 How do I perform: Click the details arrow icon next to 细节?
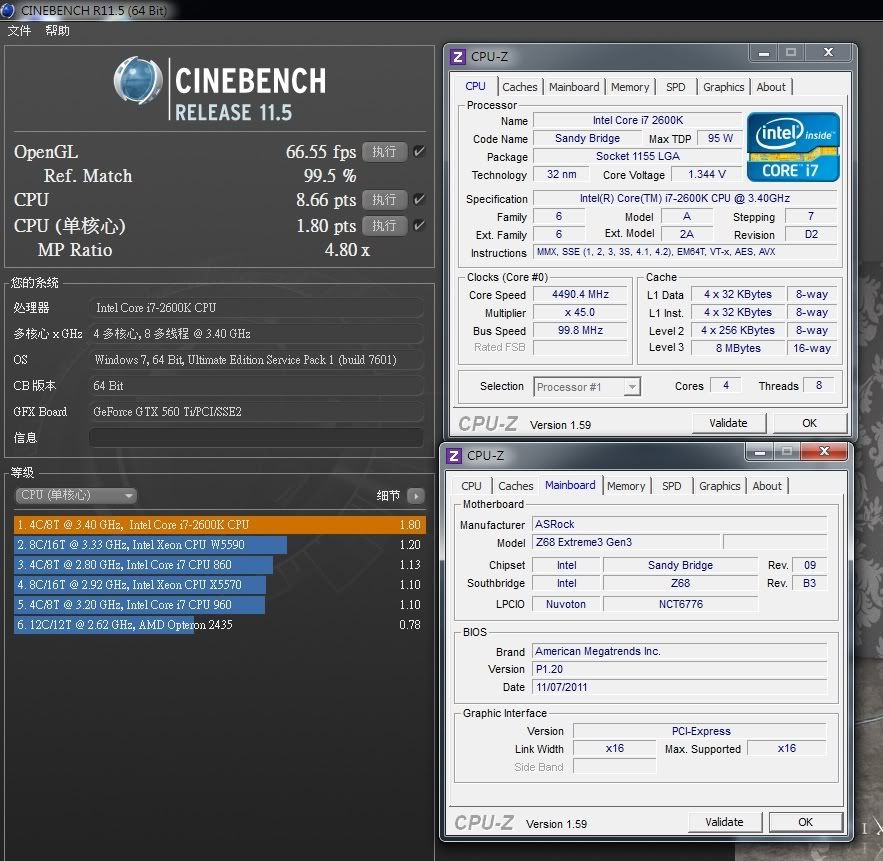coord(416,496)
